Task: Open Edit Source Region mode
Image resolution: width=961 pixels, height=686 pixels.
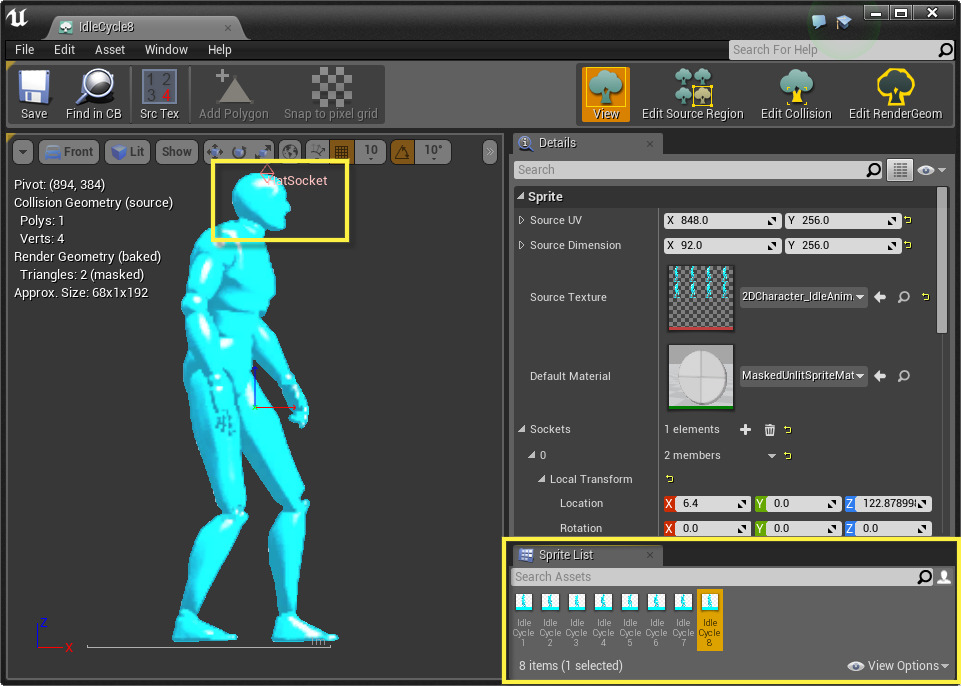Action: pos(692,88)
